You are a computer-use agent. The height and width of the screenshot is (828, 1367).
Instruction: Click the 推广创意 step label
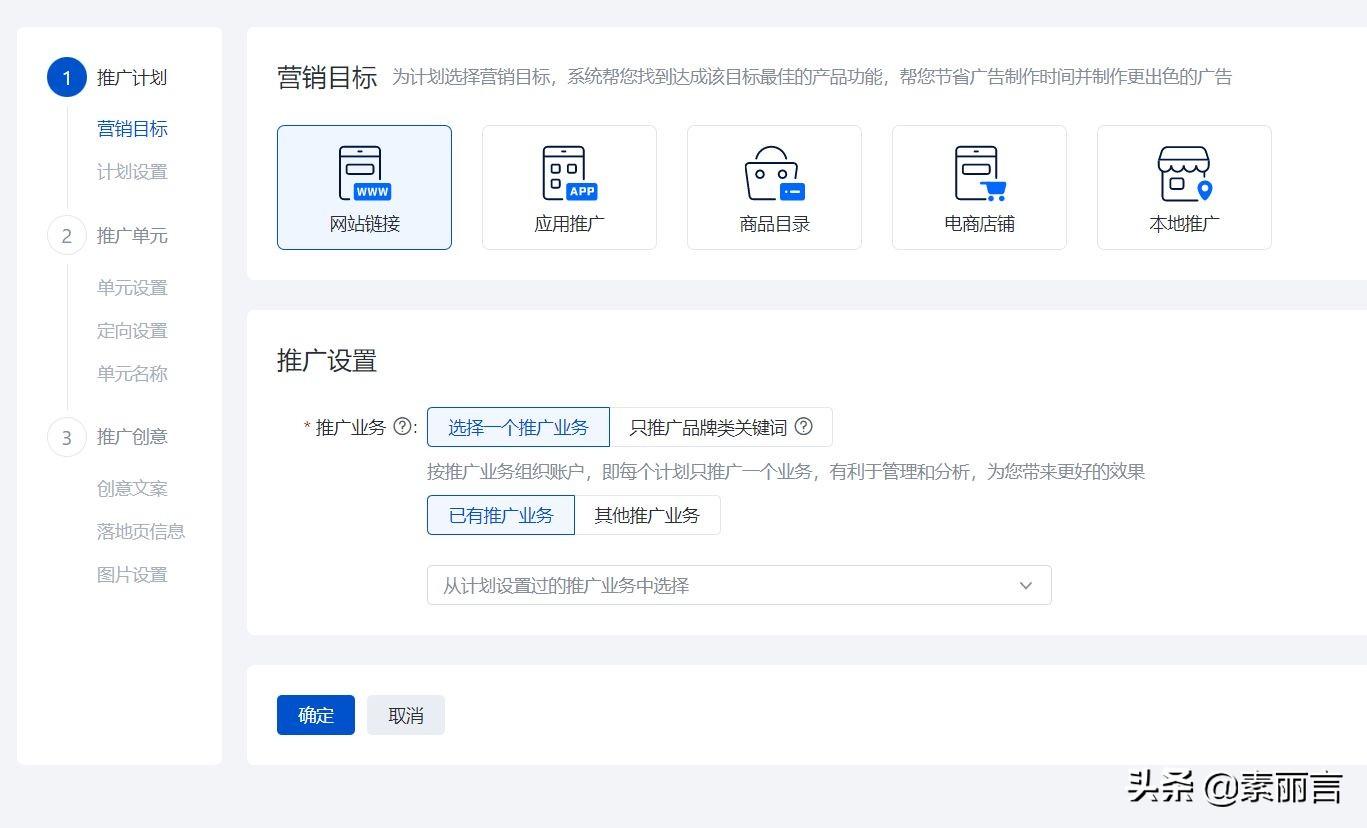(x=132, y=437)
